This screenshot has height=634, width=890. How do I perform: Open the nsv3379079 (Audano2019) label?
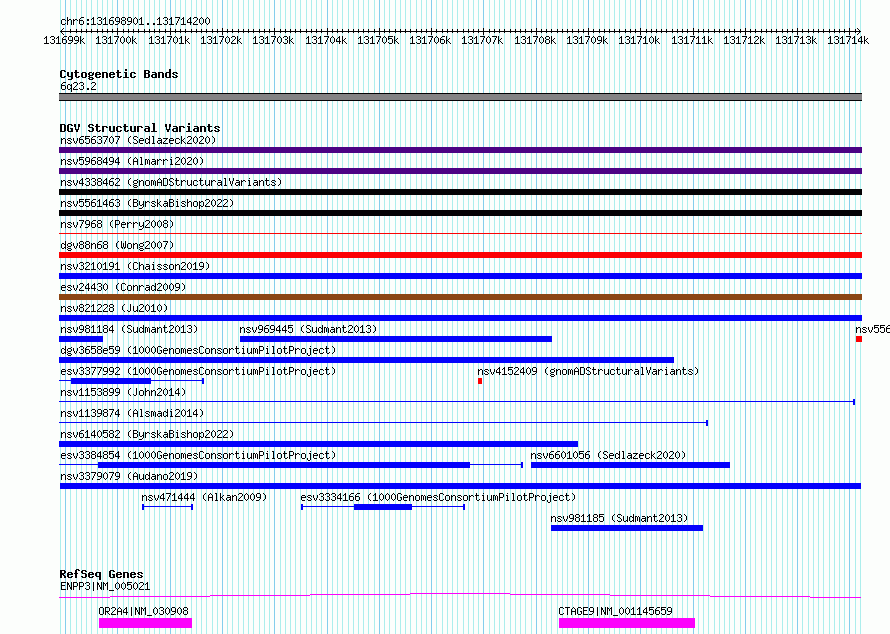tap(129, 476)
